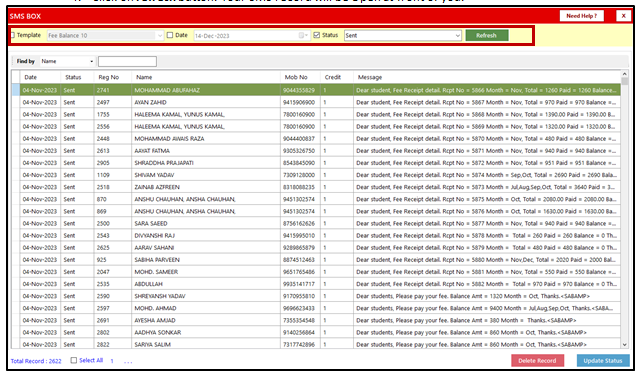This screenshot has width=639, height=378.
Task: Tick the Date filter checkbox
Action: click(170, 35)
